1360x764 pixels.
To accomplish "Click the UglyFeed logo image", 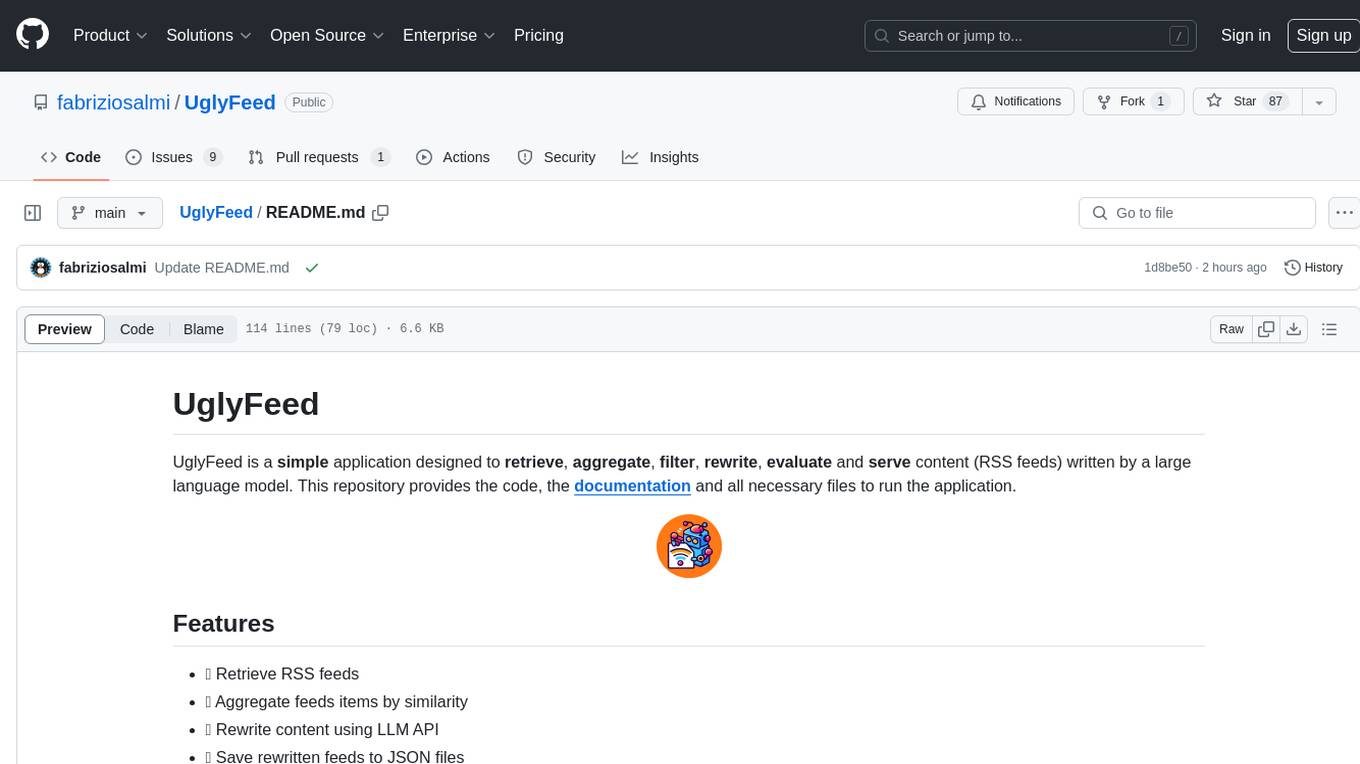I will click(689, 546).
